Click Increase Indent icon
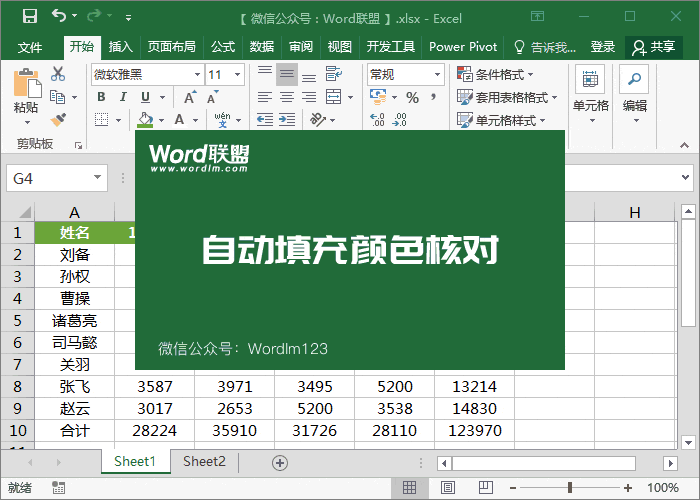Viewport: 700px width, 500px height. pos(287,120)
